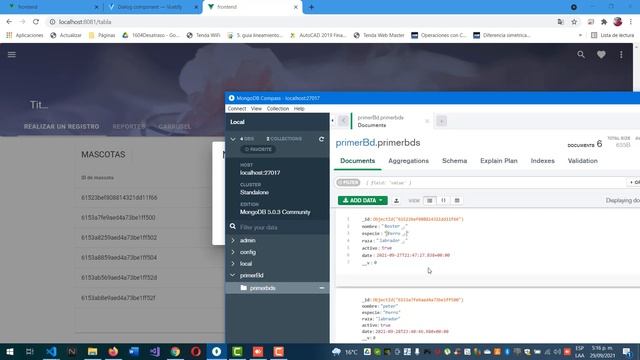Screen dimensions: 640x360
Task: Open Word from the taskbar
Action: click(x=134, y=351)
